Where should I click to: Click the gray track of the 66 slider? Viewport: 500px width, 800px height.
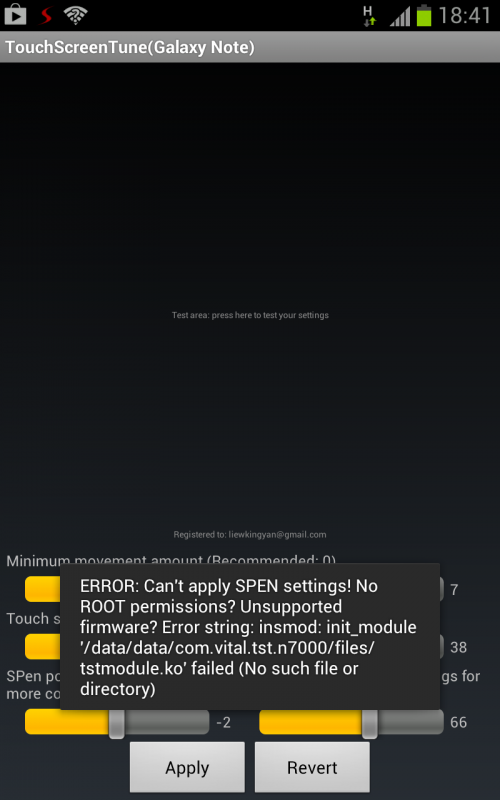click(x=410, y=722)
